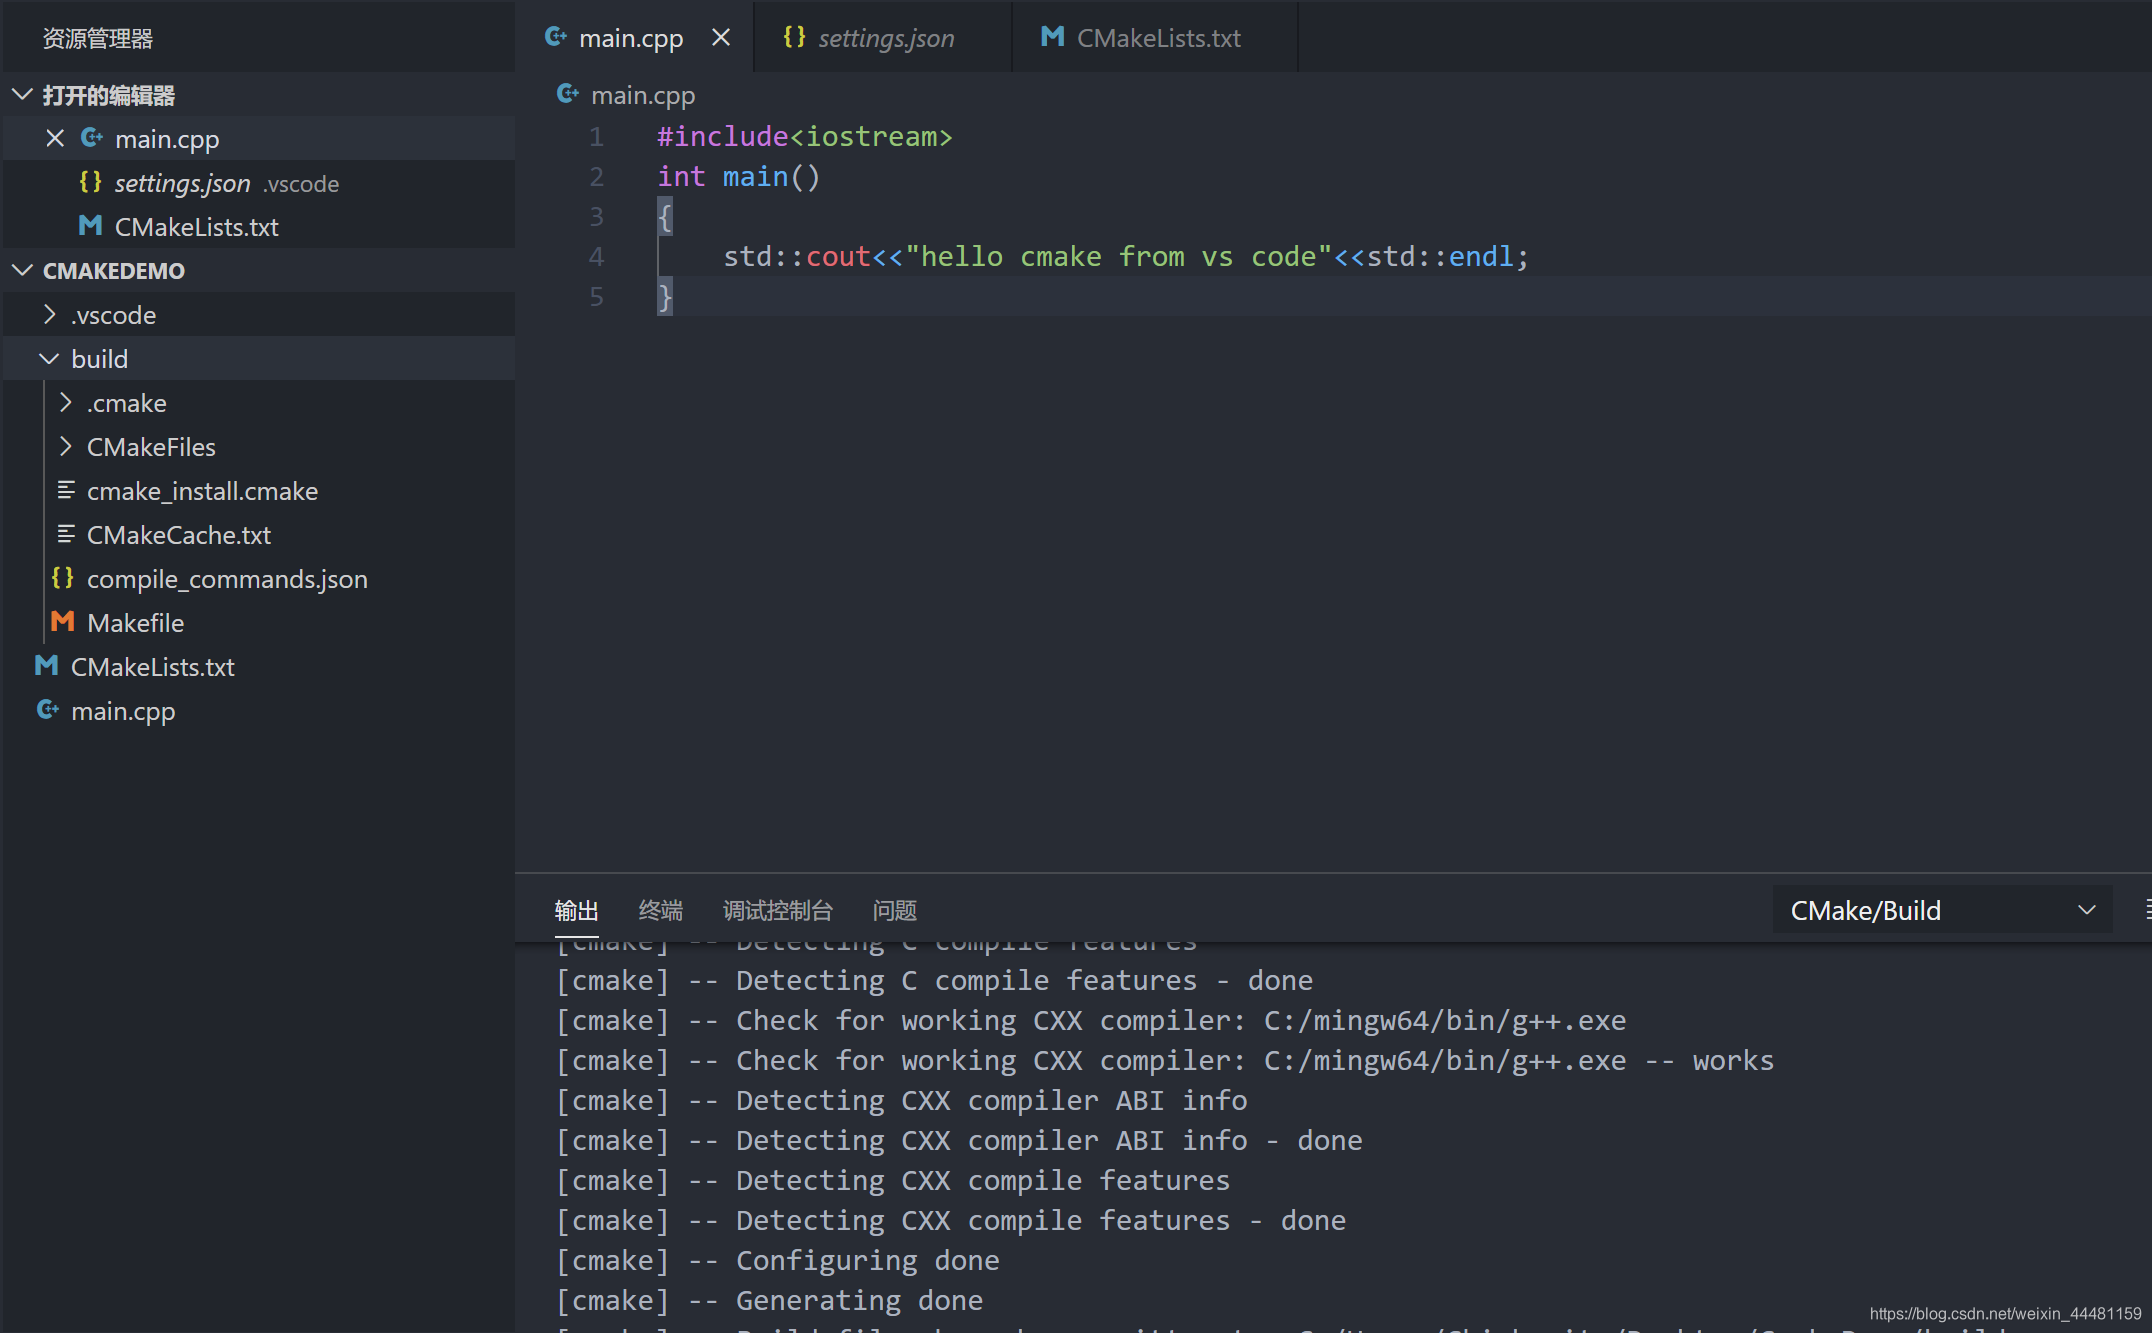Click the blue M icon of root CMakeLists.txt
Viewport: 2152px width, 1333px height.
coord(46,666)
